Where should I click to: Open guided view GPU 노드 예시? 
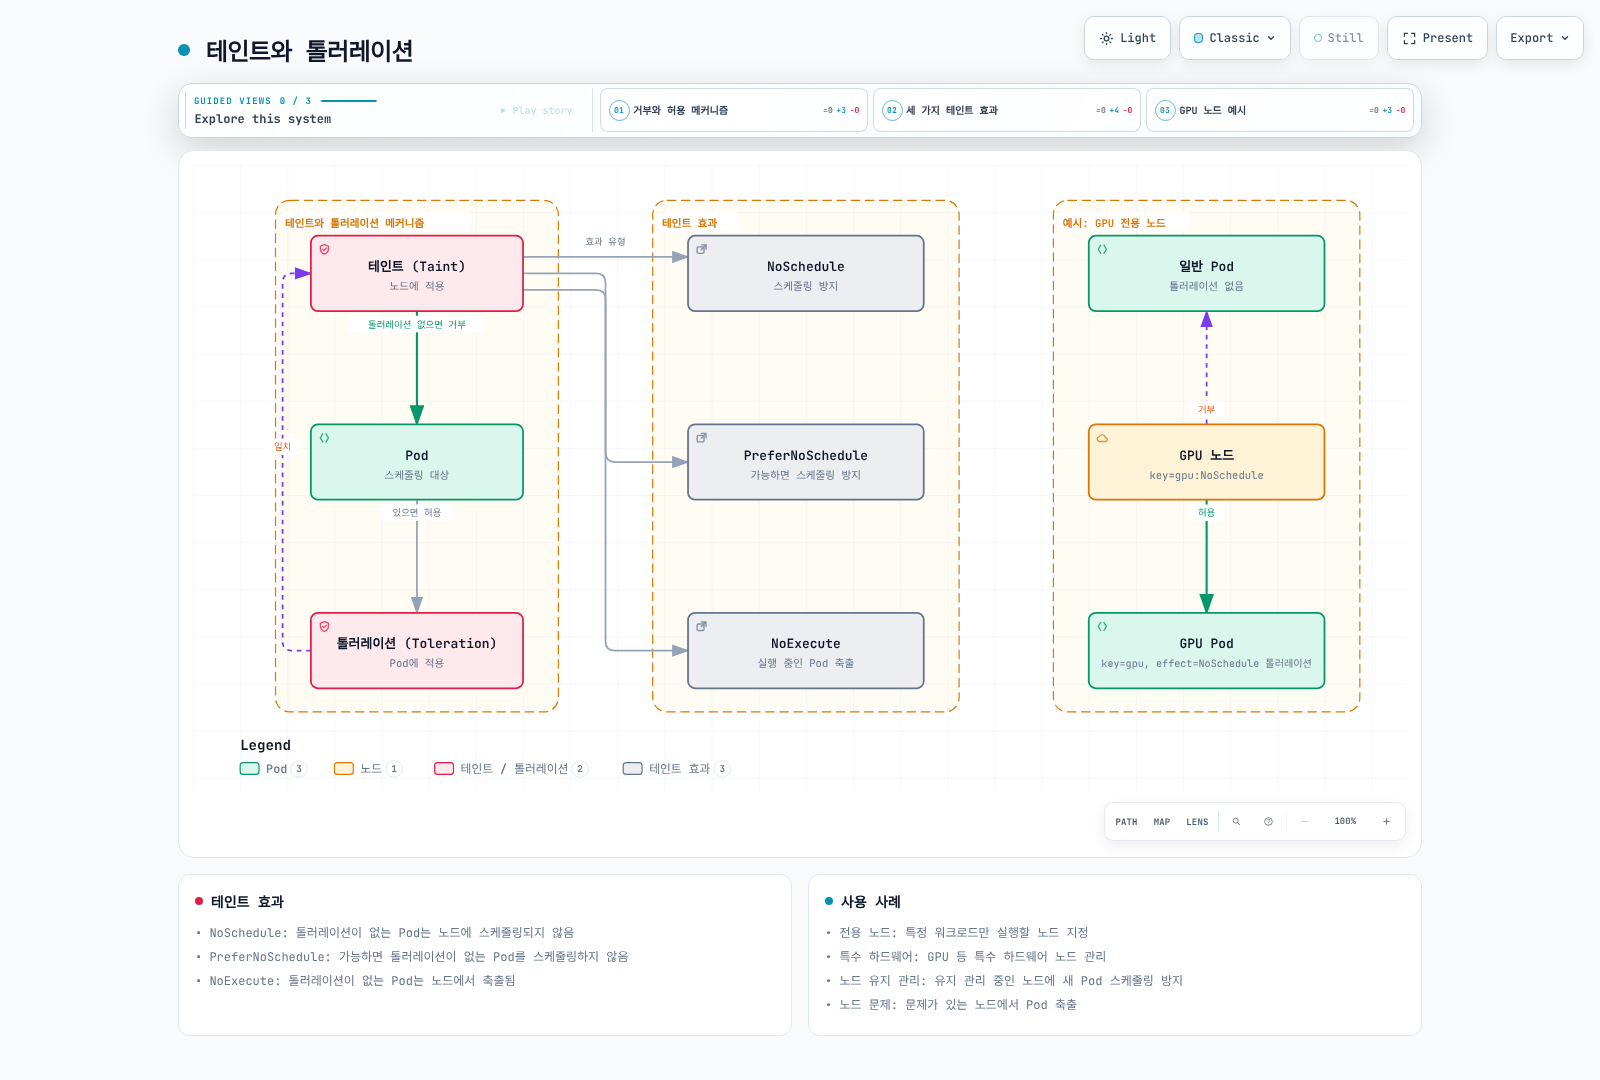tap(1280, 110)
